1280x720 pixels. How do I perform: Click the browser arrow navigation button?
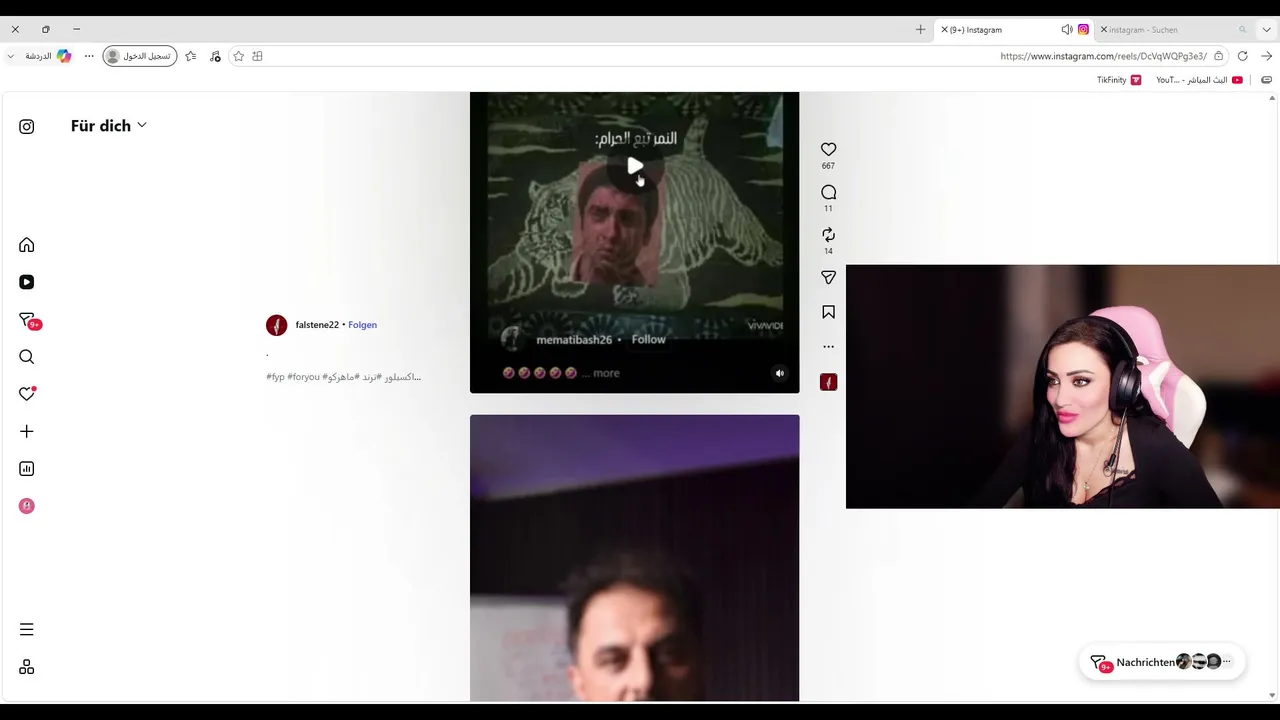coord(1266,56)
